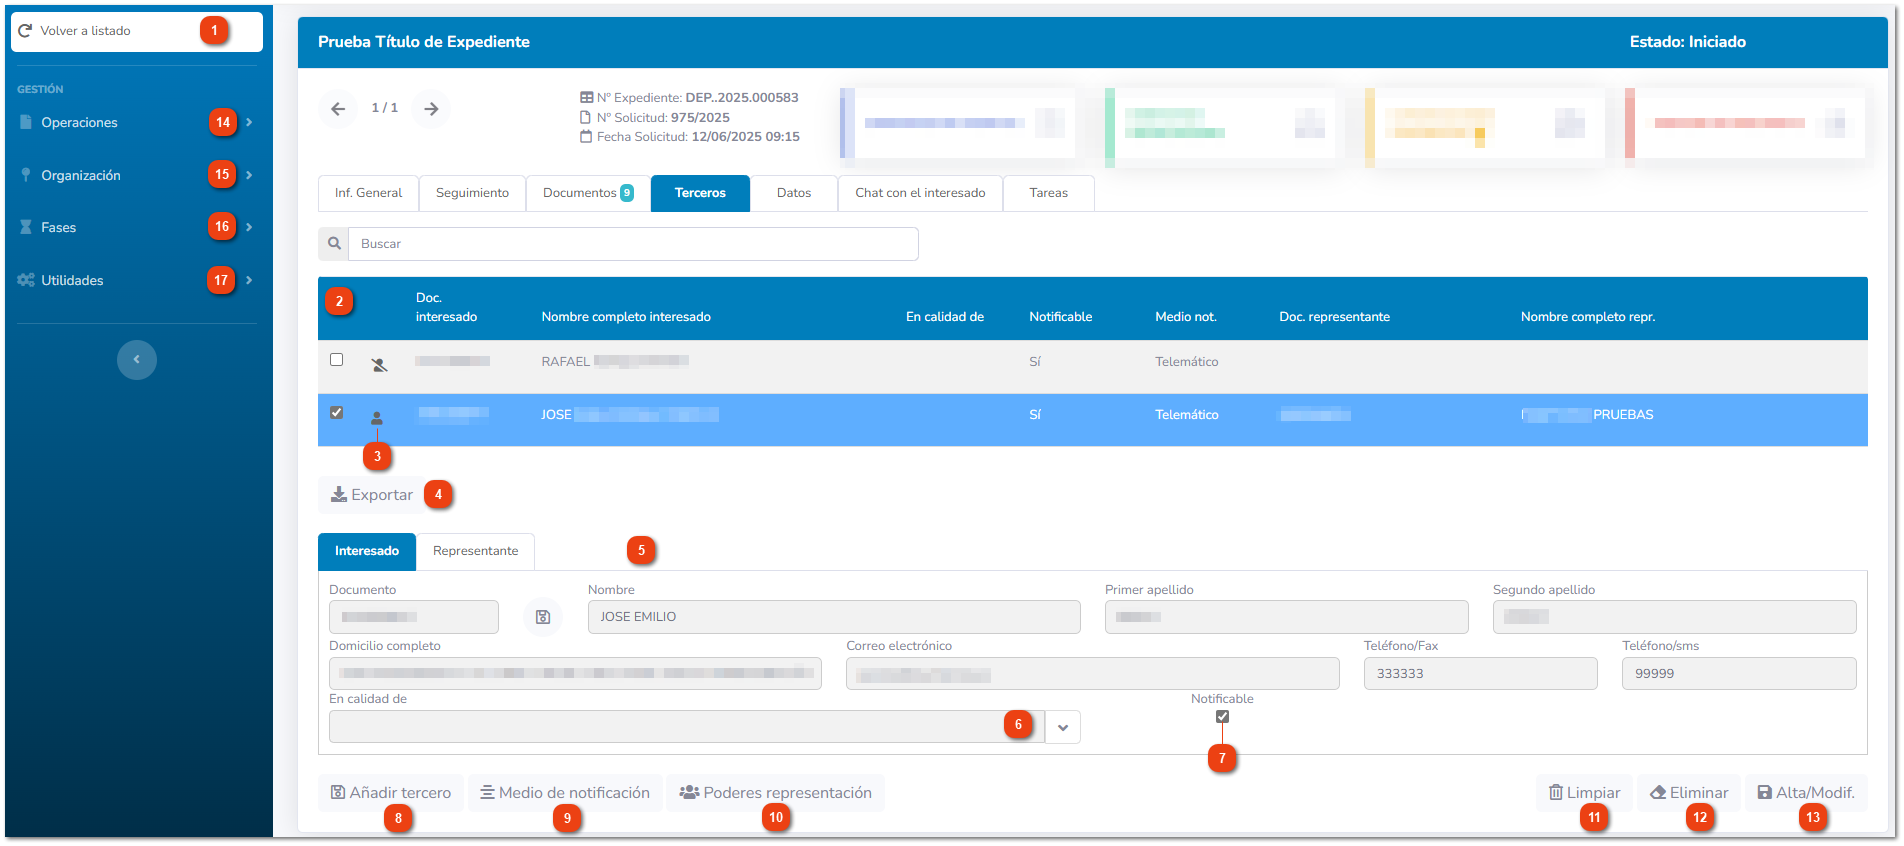Click the Segundo apellido field
Screen dimensions: 1904x846
(x=1674, y=617)
